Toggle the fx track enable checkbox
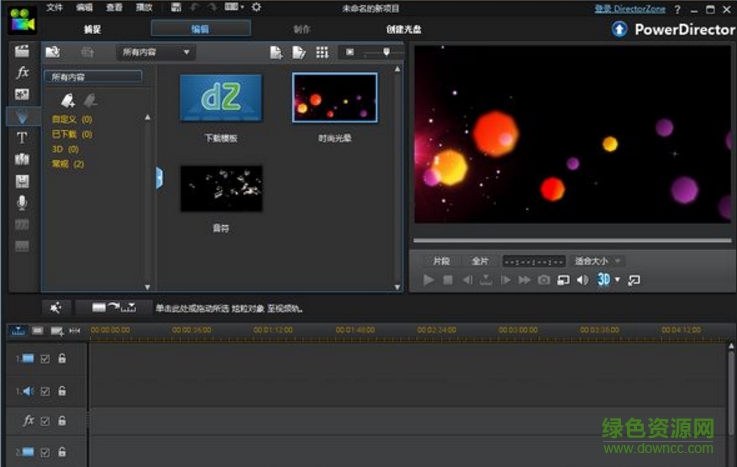 click(x=45, y=421)
